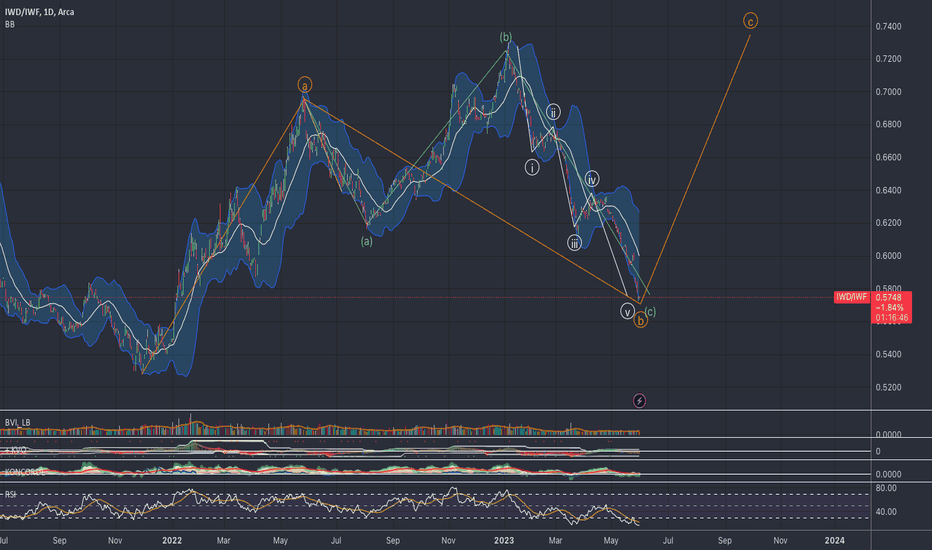
Task: Click the 0.6200 price axis label
Action: click(x=888, y=223)
